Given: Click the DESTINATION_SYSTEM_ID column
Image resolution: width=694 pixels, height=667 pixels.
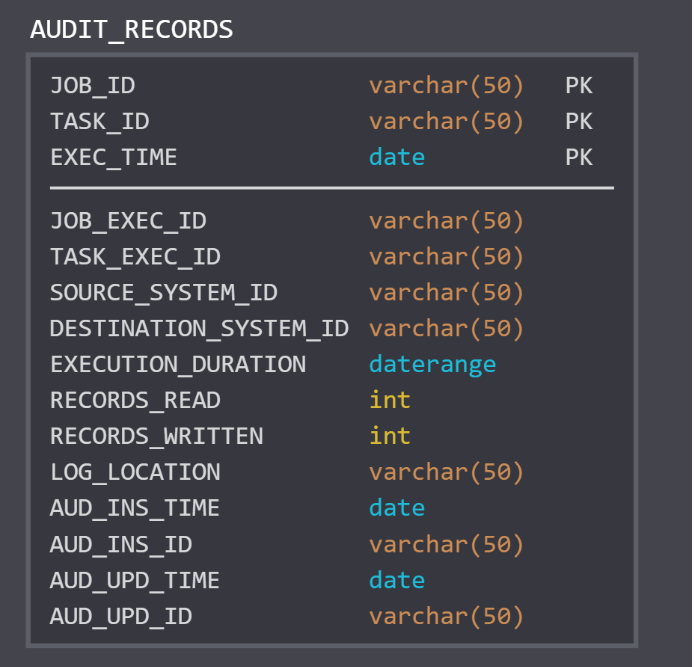Looking at the screenshot, I should tap(199, 329).
